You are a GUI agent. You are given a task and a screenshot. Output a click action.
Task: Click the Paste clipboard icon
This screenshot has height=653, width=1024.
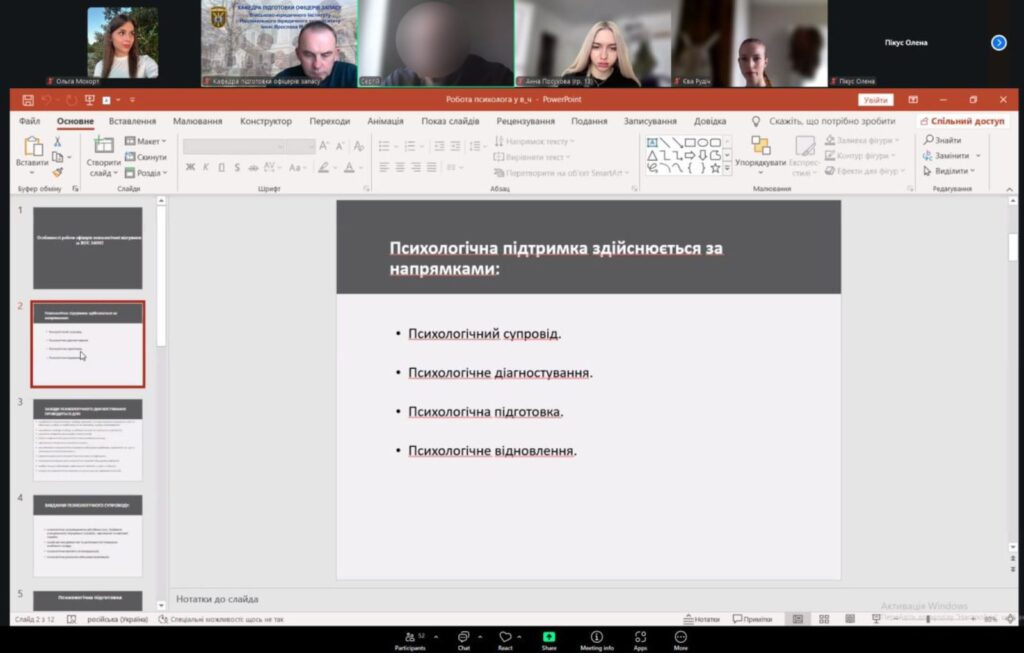pos(32,148)
